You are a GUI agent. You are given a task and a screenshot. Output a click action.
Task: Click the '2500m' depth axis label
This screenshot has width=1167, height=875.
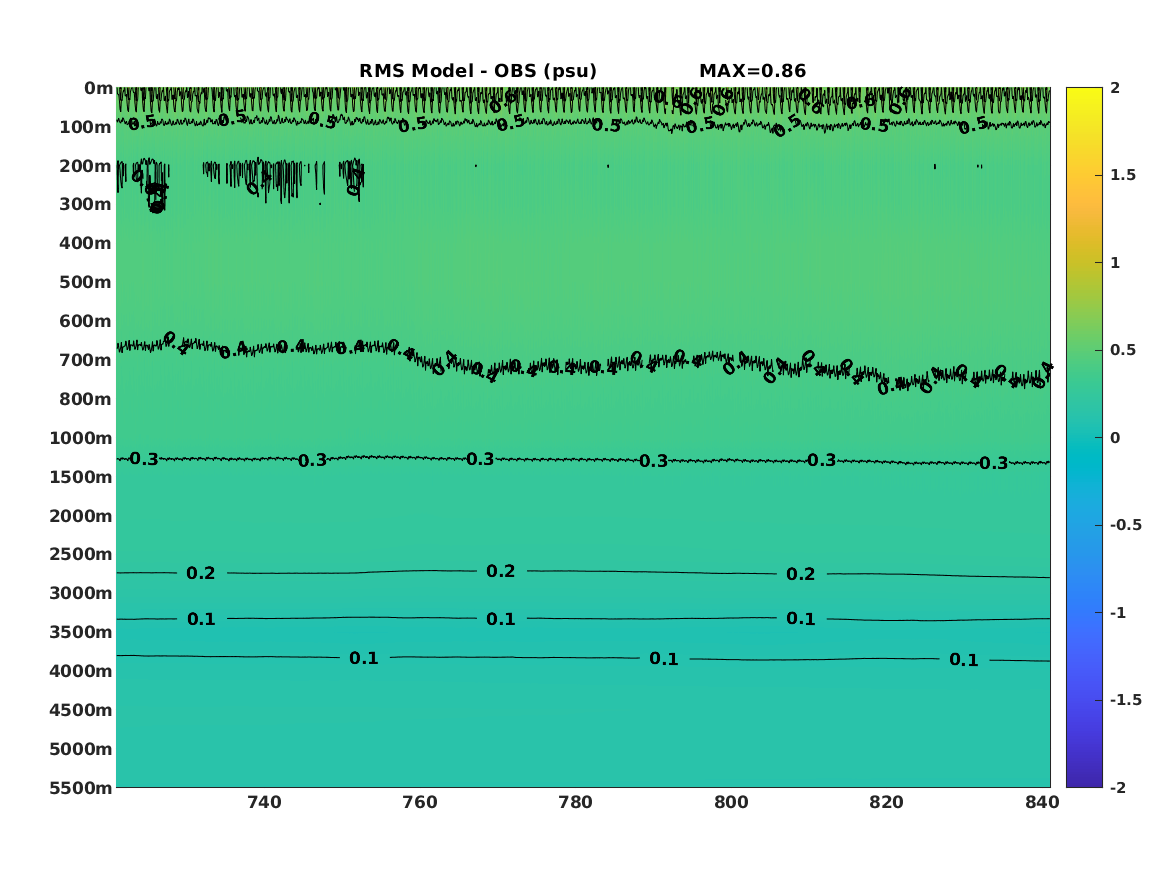81,554
